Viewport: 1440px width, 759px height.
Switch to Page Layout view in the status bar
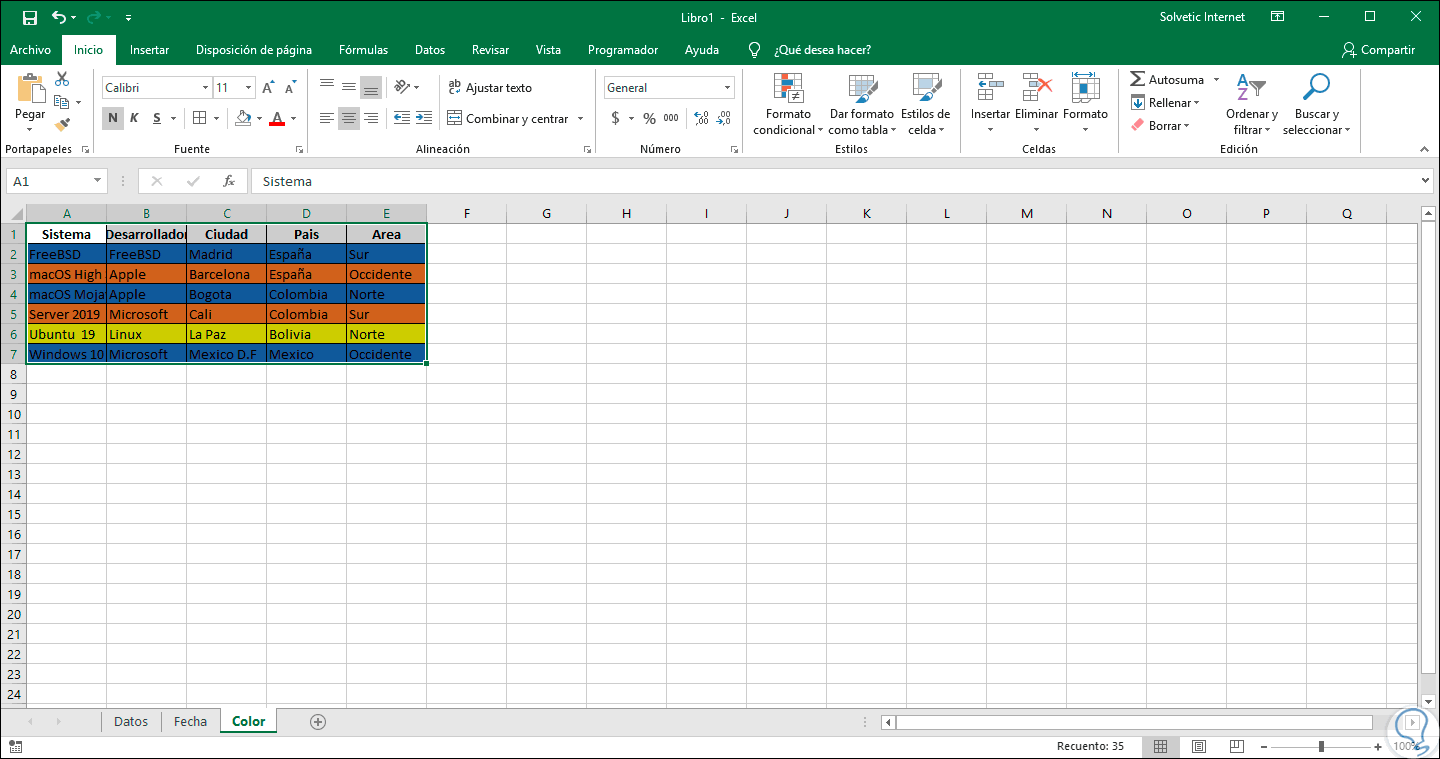pyautogui.click(x=1198, y=746)
